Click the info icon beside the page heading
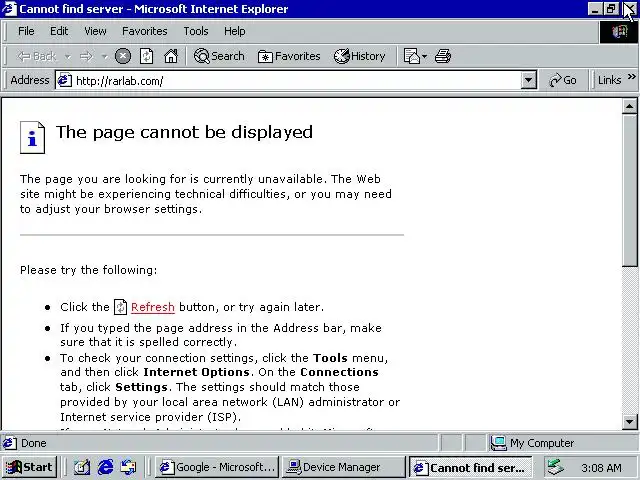 (32, 138)
